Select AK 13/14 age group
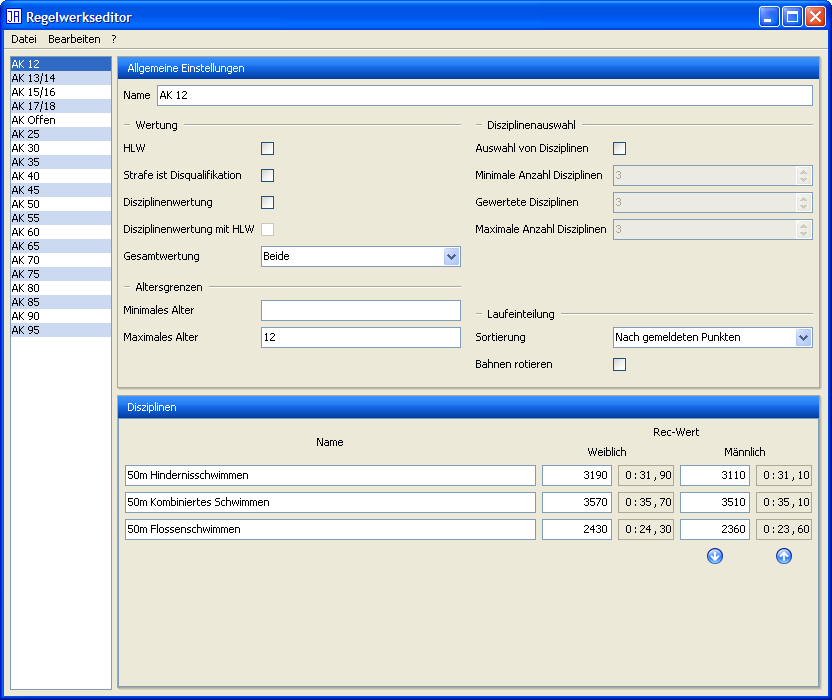Image resolution: width=832 pixels, height=700 pixels. [61, 78]
